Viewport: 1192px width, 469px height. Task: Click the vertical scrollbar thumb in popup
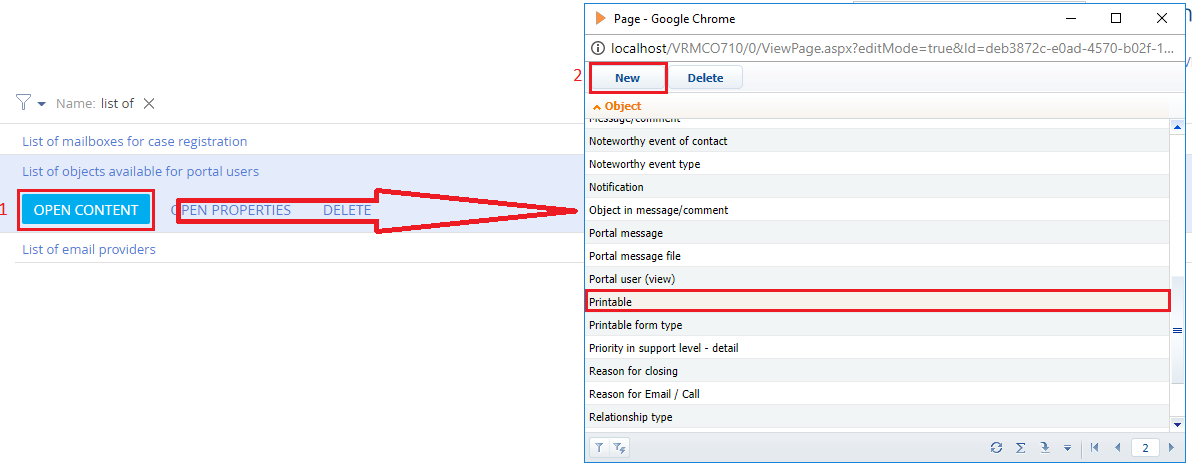[1178, 331]
